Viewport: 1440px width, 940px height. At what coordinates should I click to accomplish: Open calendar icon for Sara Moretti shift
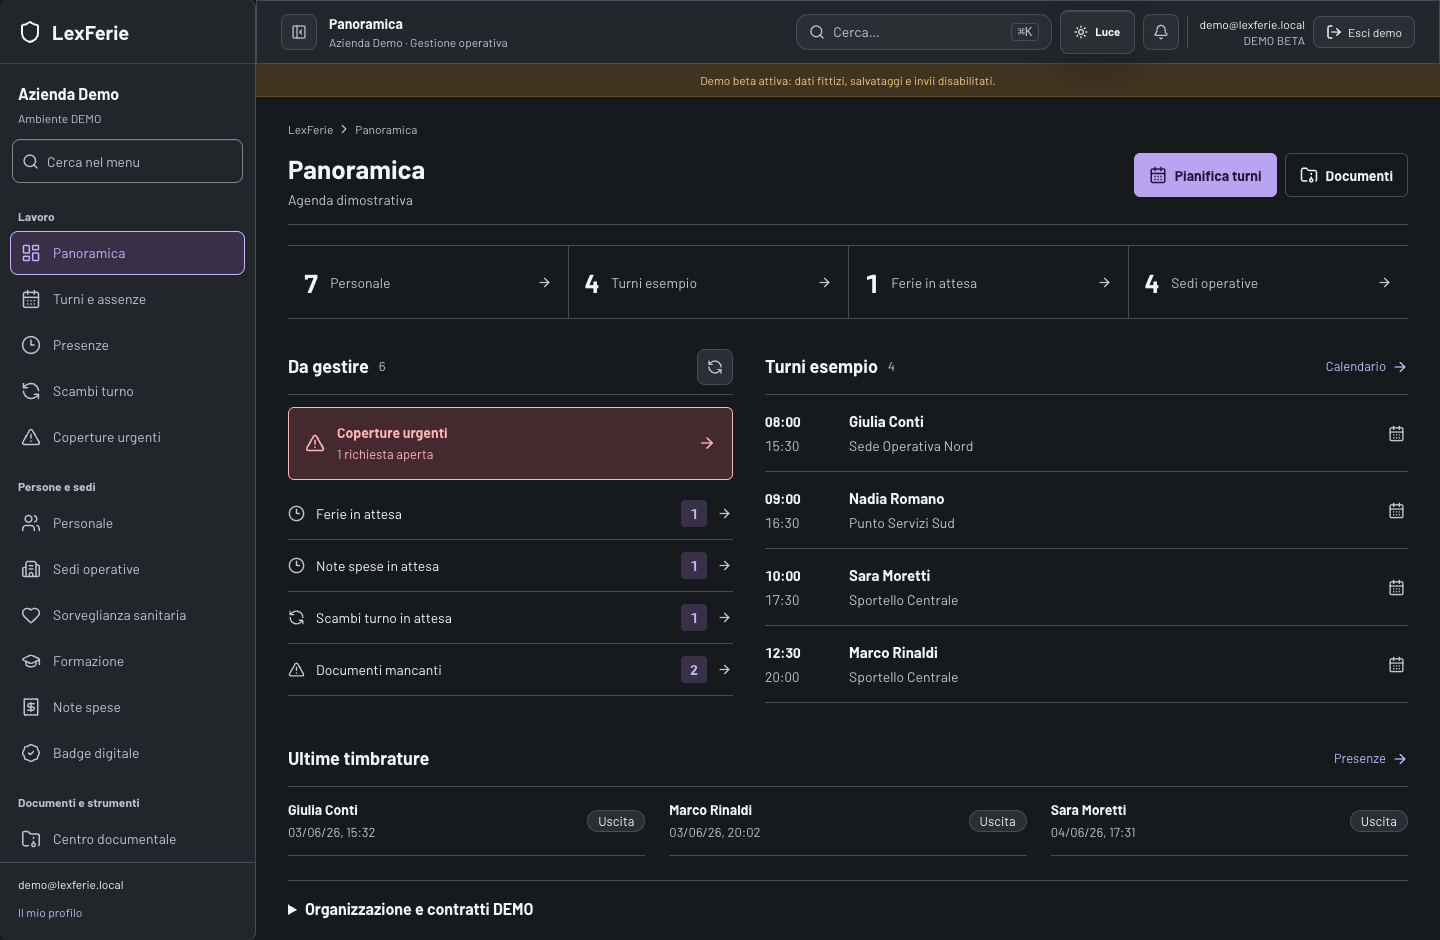pyautogui.click(x=1396, y=588)
